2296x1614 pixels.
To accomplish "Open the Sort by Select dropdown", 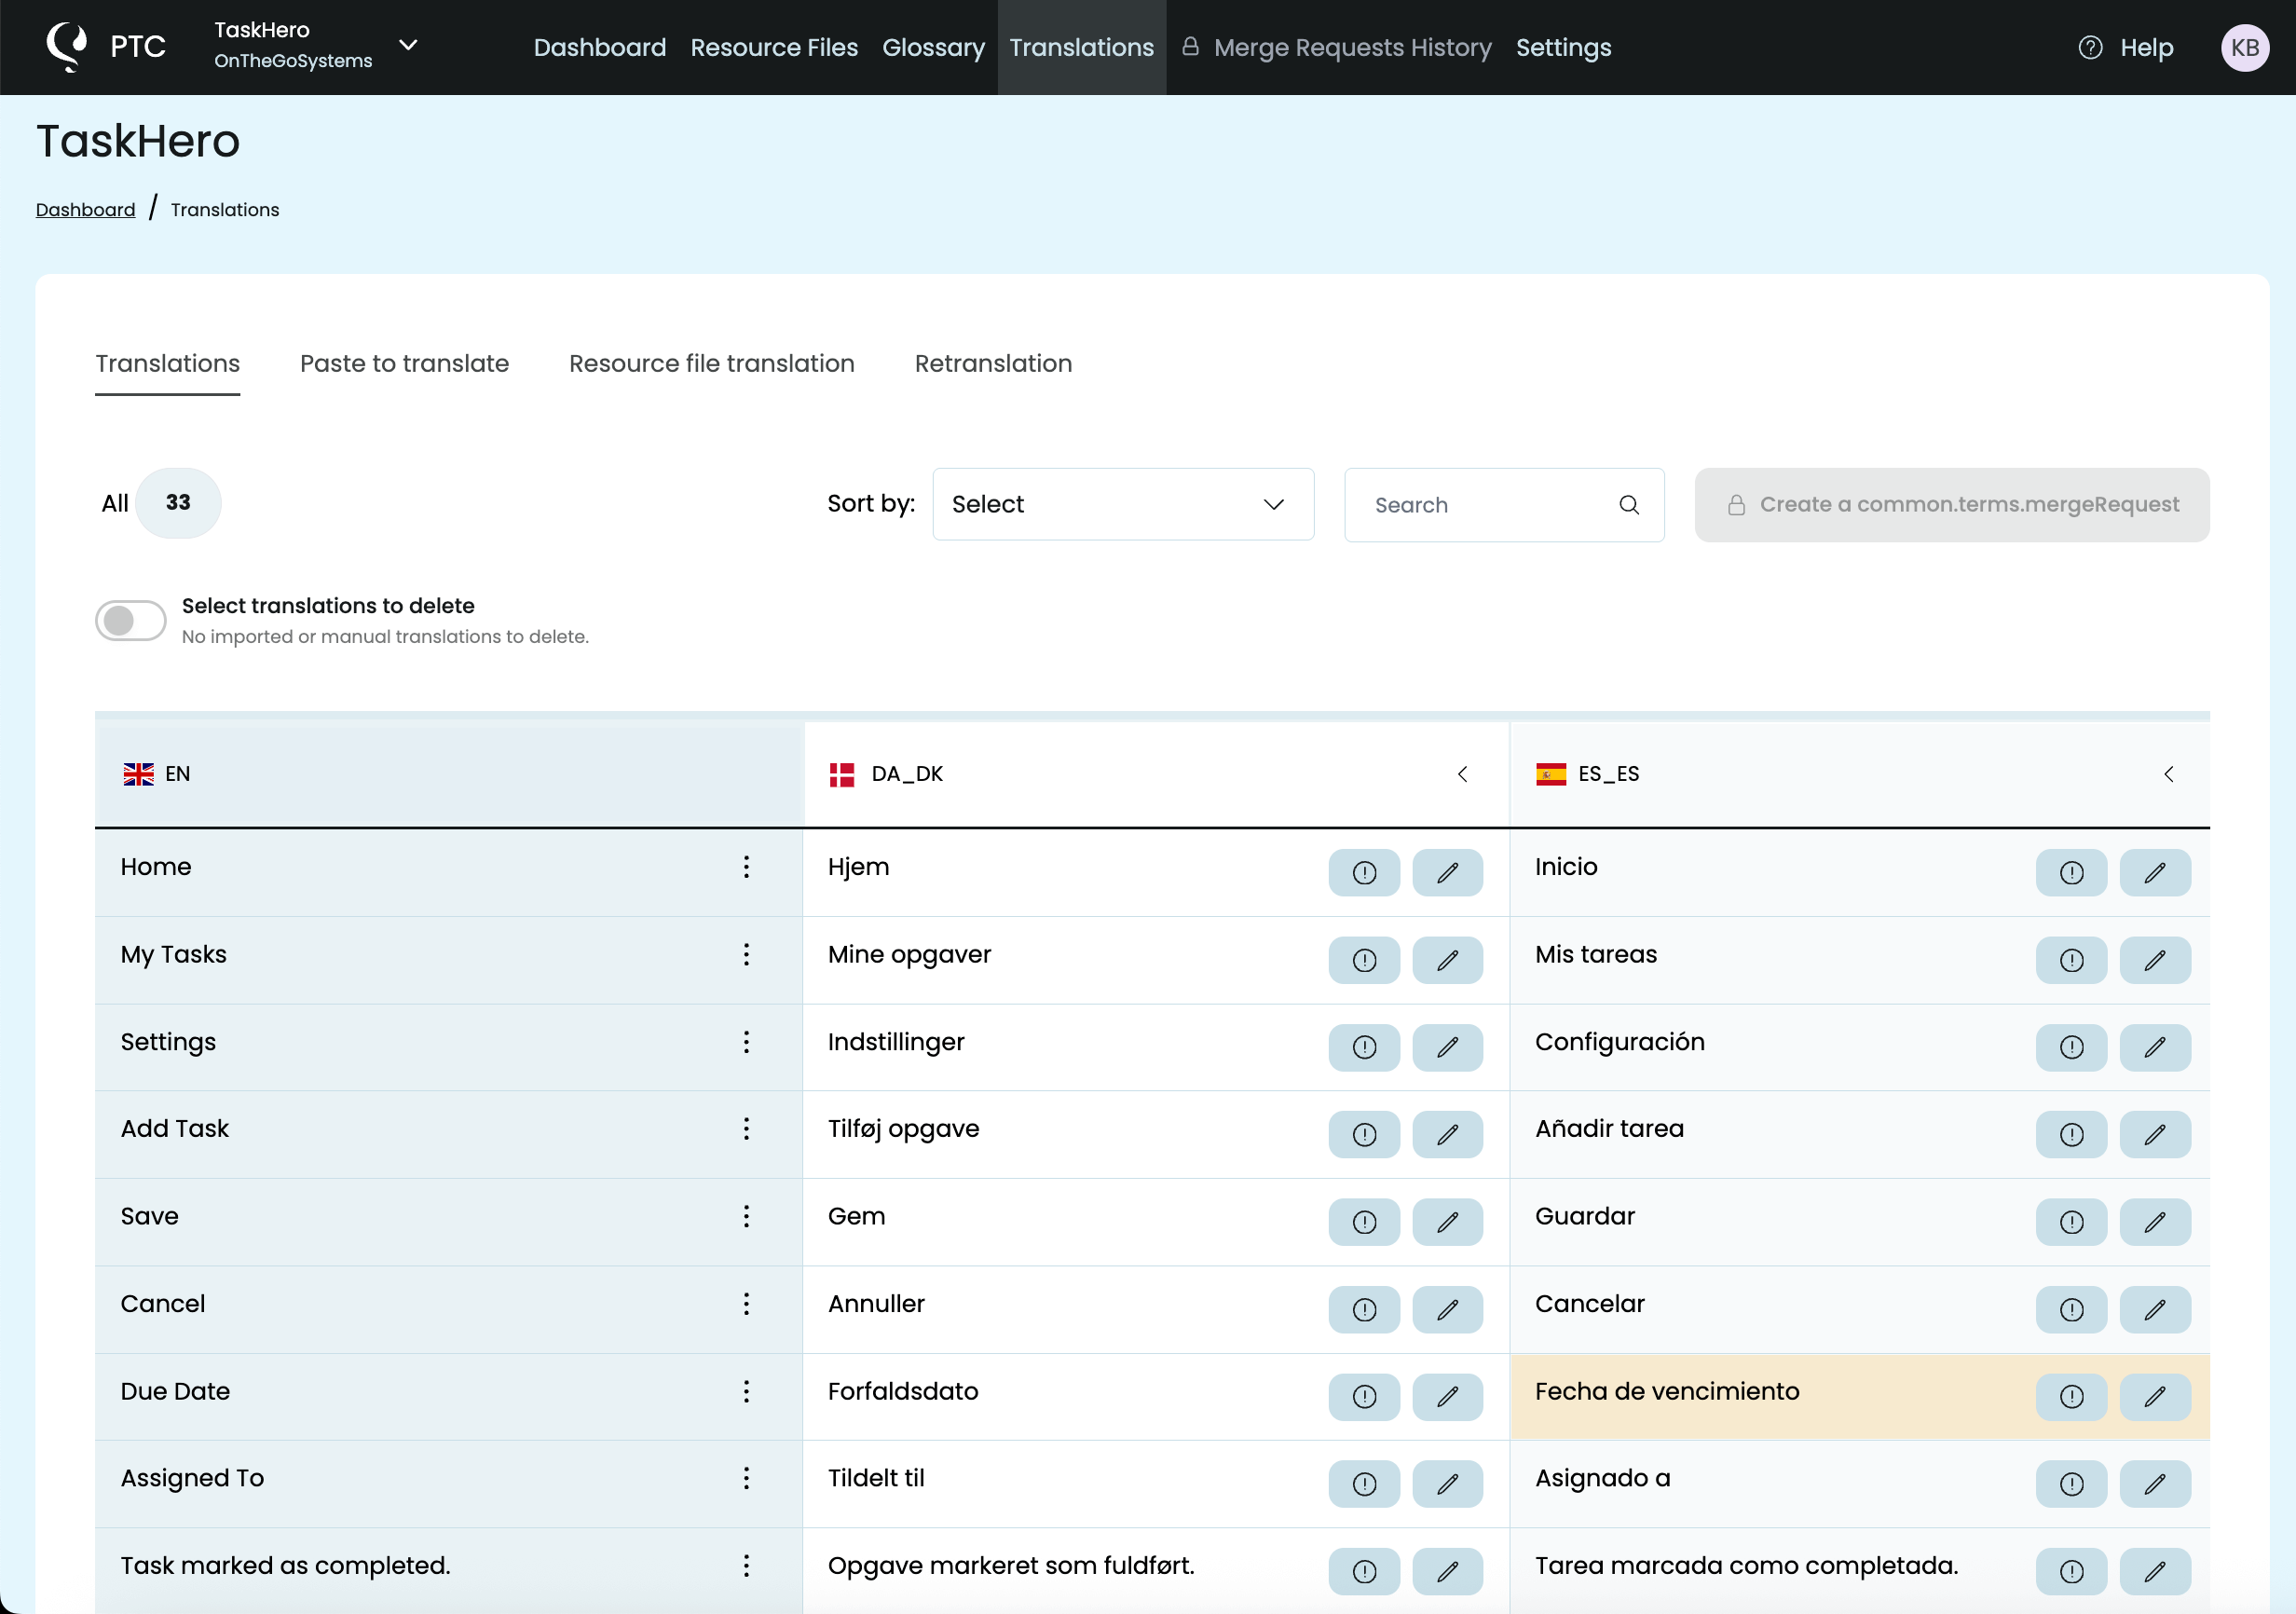I will pyautogui.click(x=1122, y=504).
